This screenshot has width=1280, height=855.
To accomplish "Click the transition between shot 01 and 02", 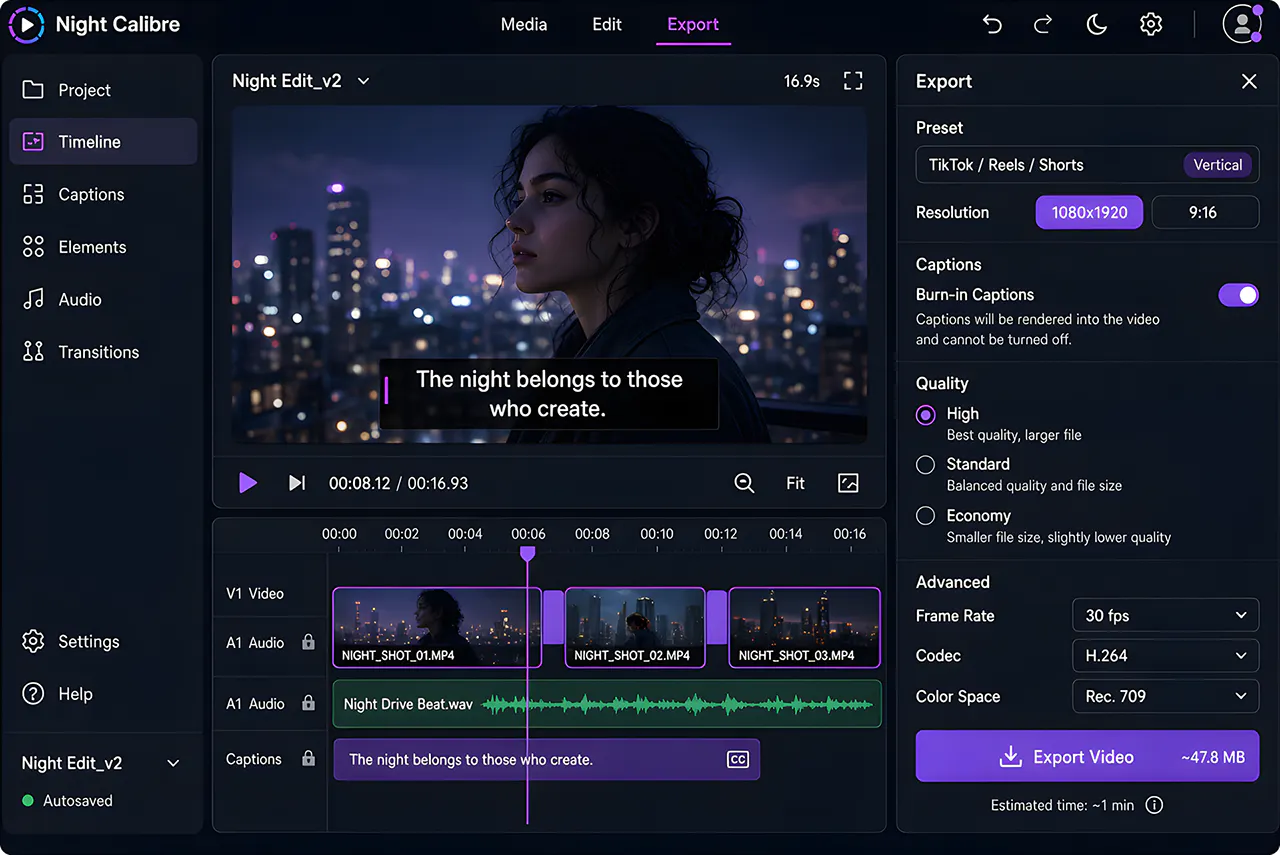I will pos(554,617).
